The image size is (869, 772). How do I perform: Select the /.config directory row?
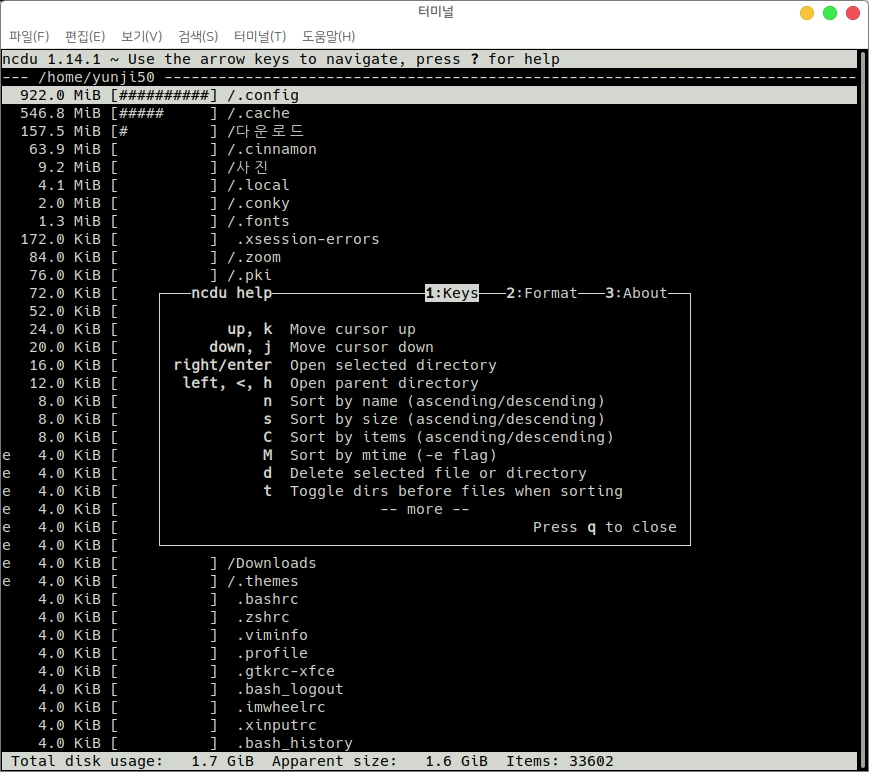point(263,95)
